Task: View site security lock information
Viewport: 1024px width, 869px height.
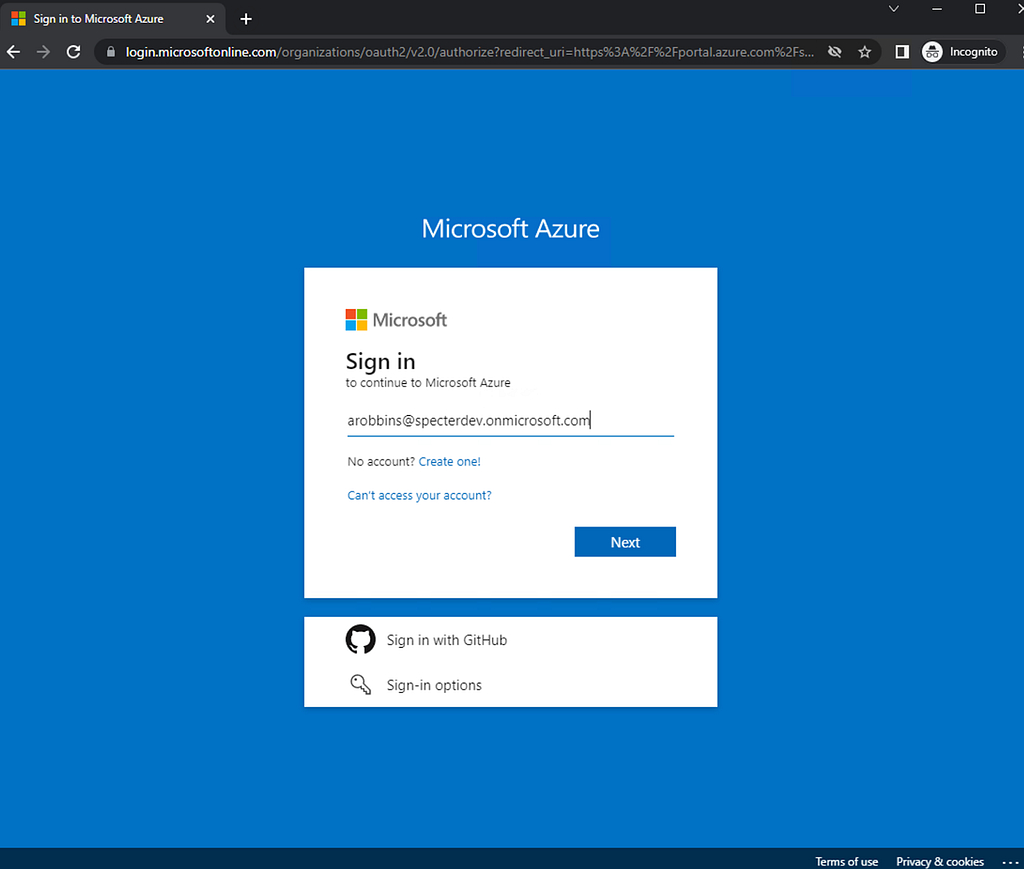Action: click(111, 52)
